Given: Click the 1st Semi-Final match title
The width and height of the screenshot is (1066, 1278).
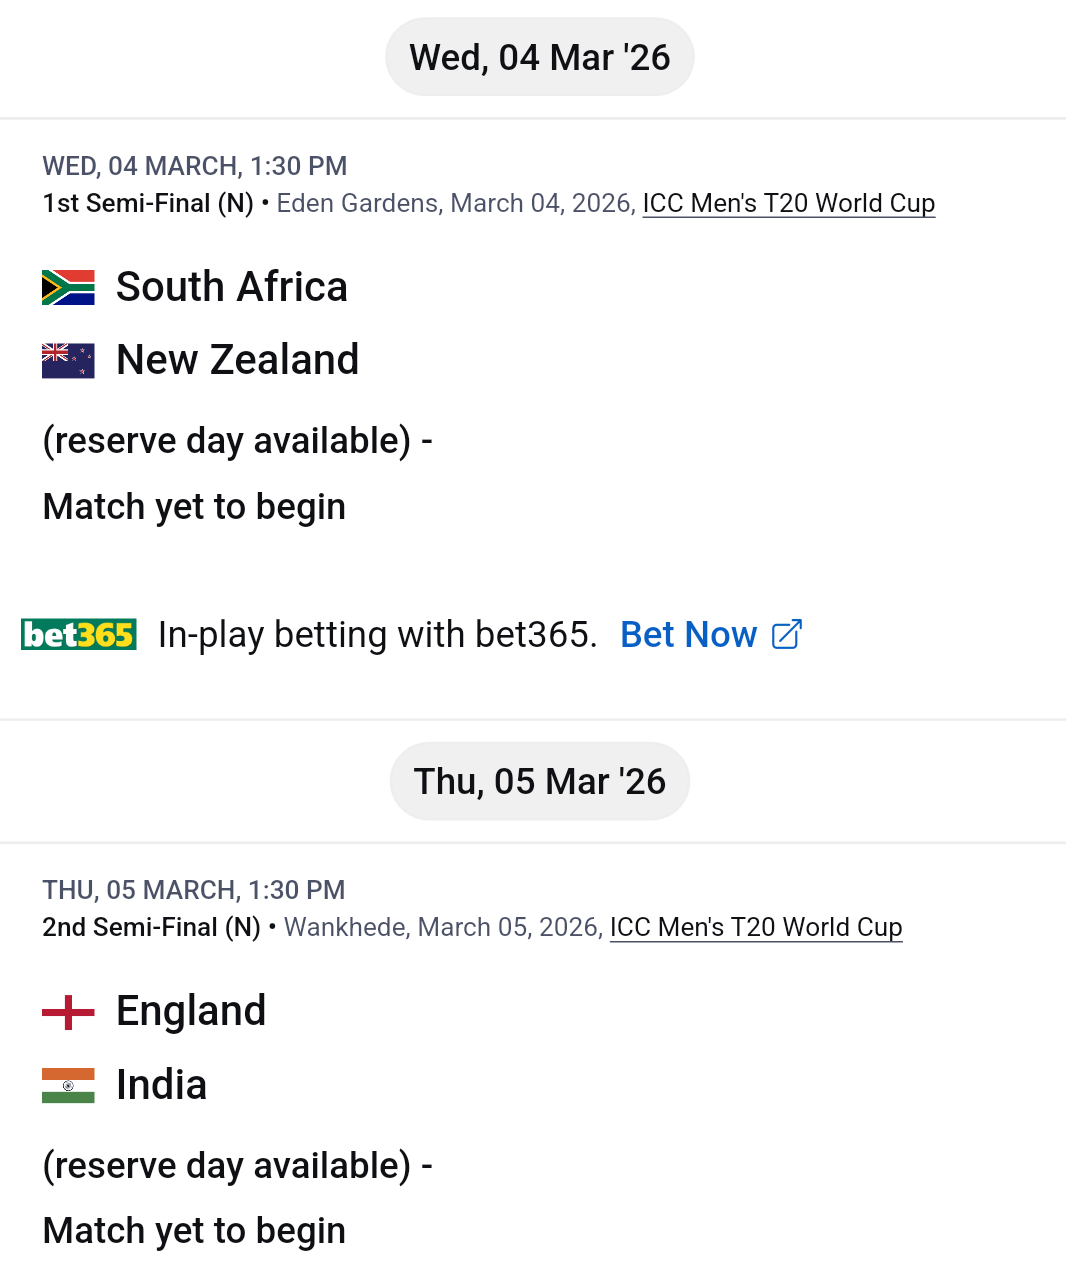Looking at the screenshot, I should click(148, 204).
